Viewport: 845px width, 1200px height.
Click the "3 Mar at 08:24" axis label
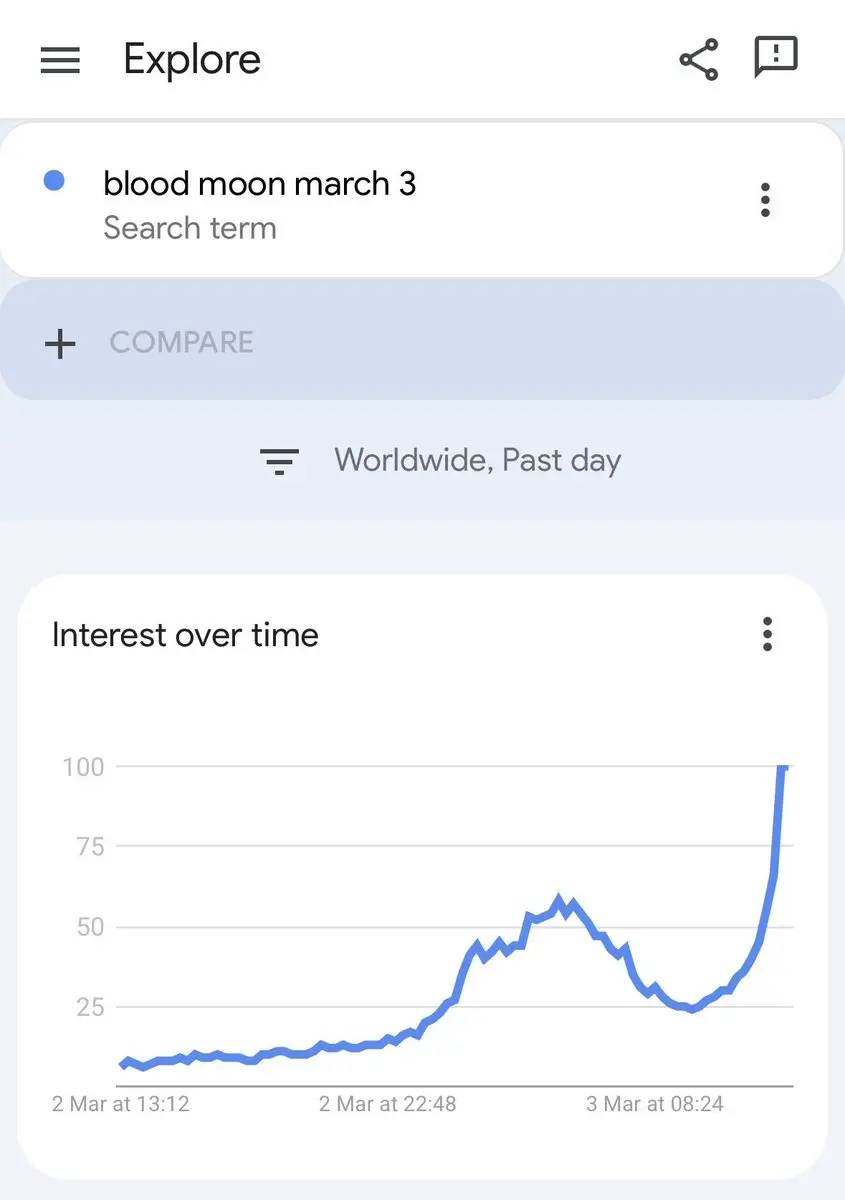[654, 1104]
